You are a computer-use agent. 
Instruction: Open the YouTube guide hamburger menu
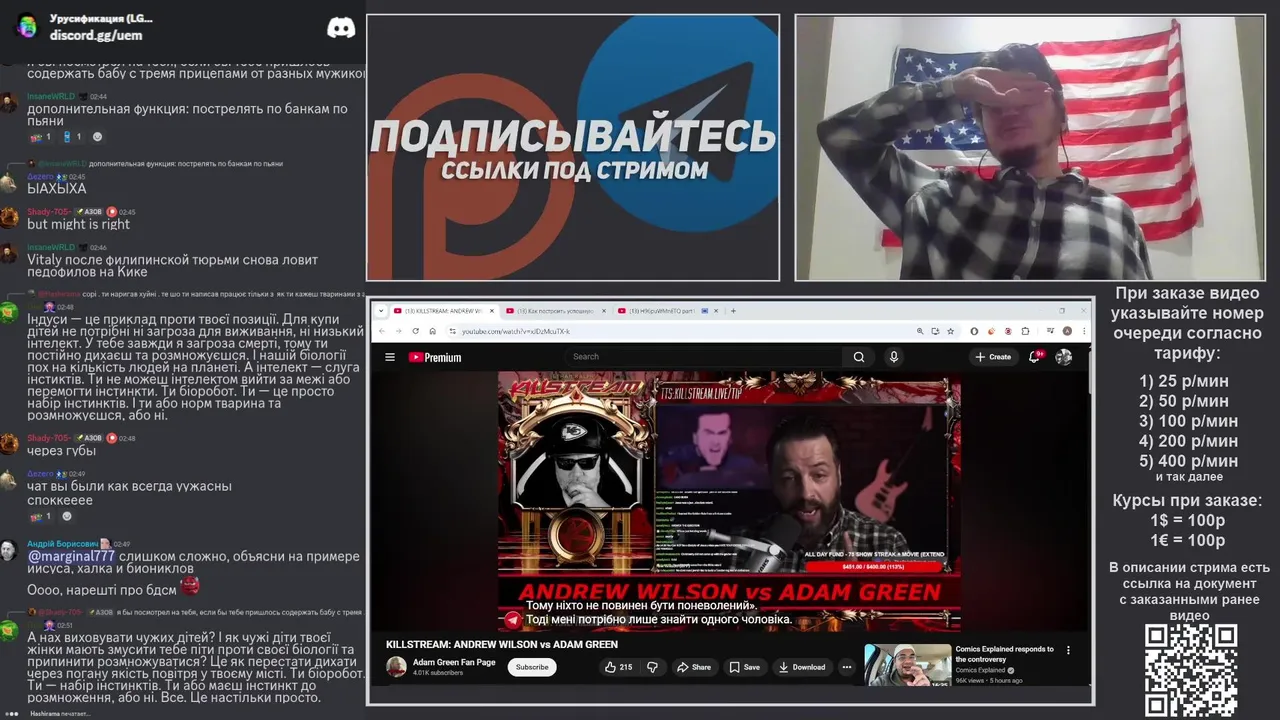[390, 357]
